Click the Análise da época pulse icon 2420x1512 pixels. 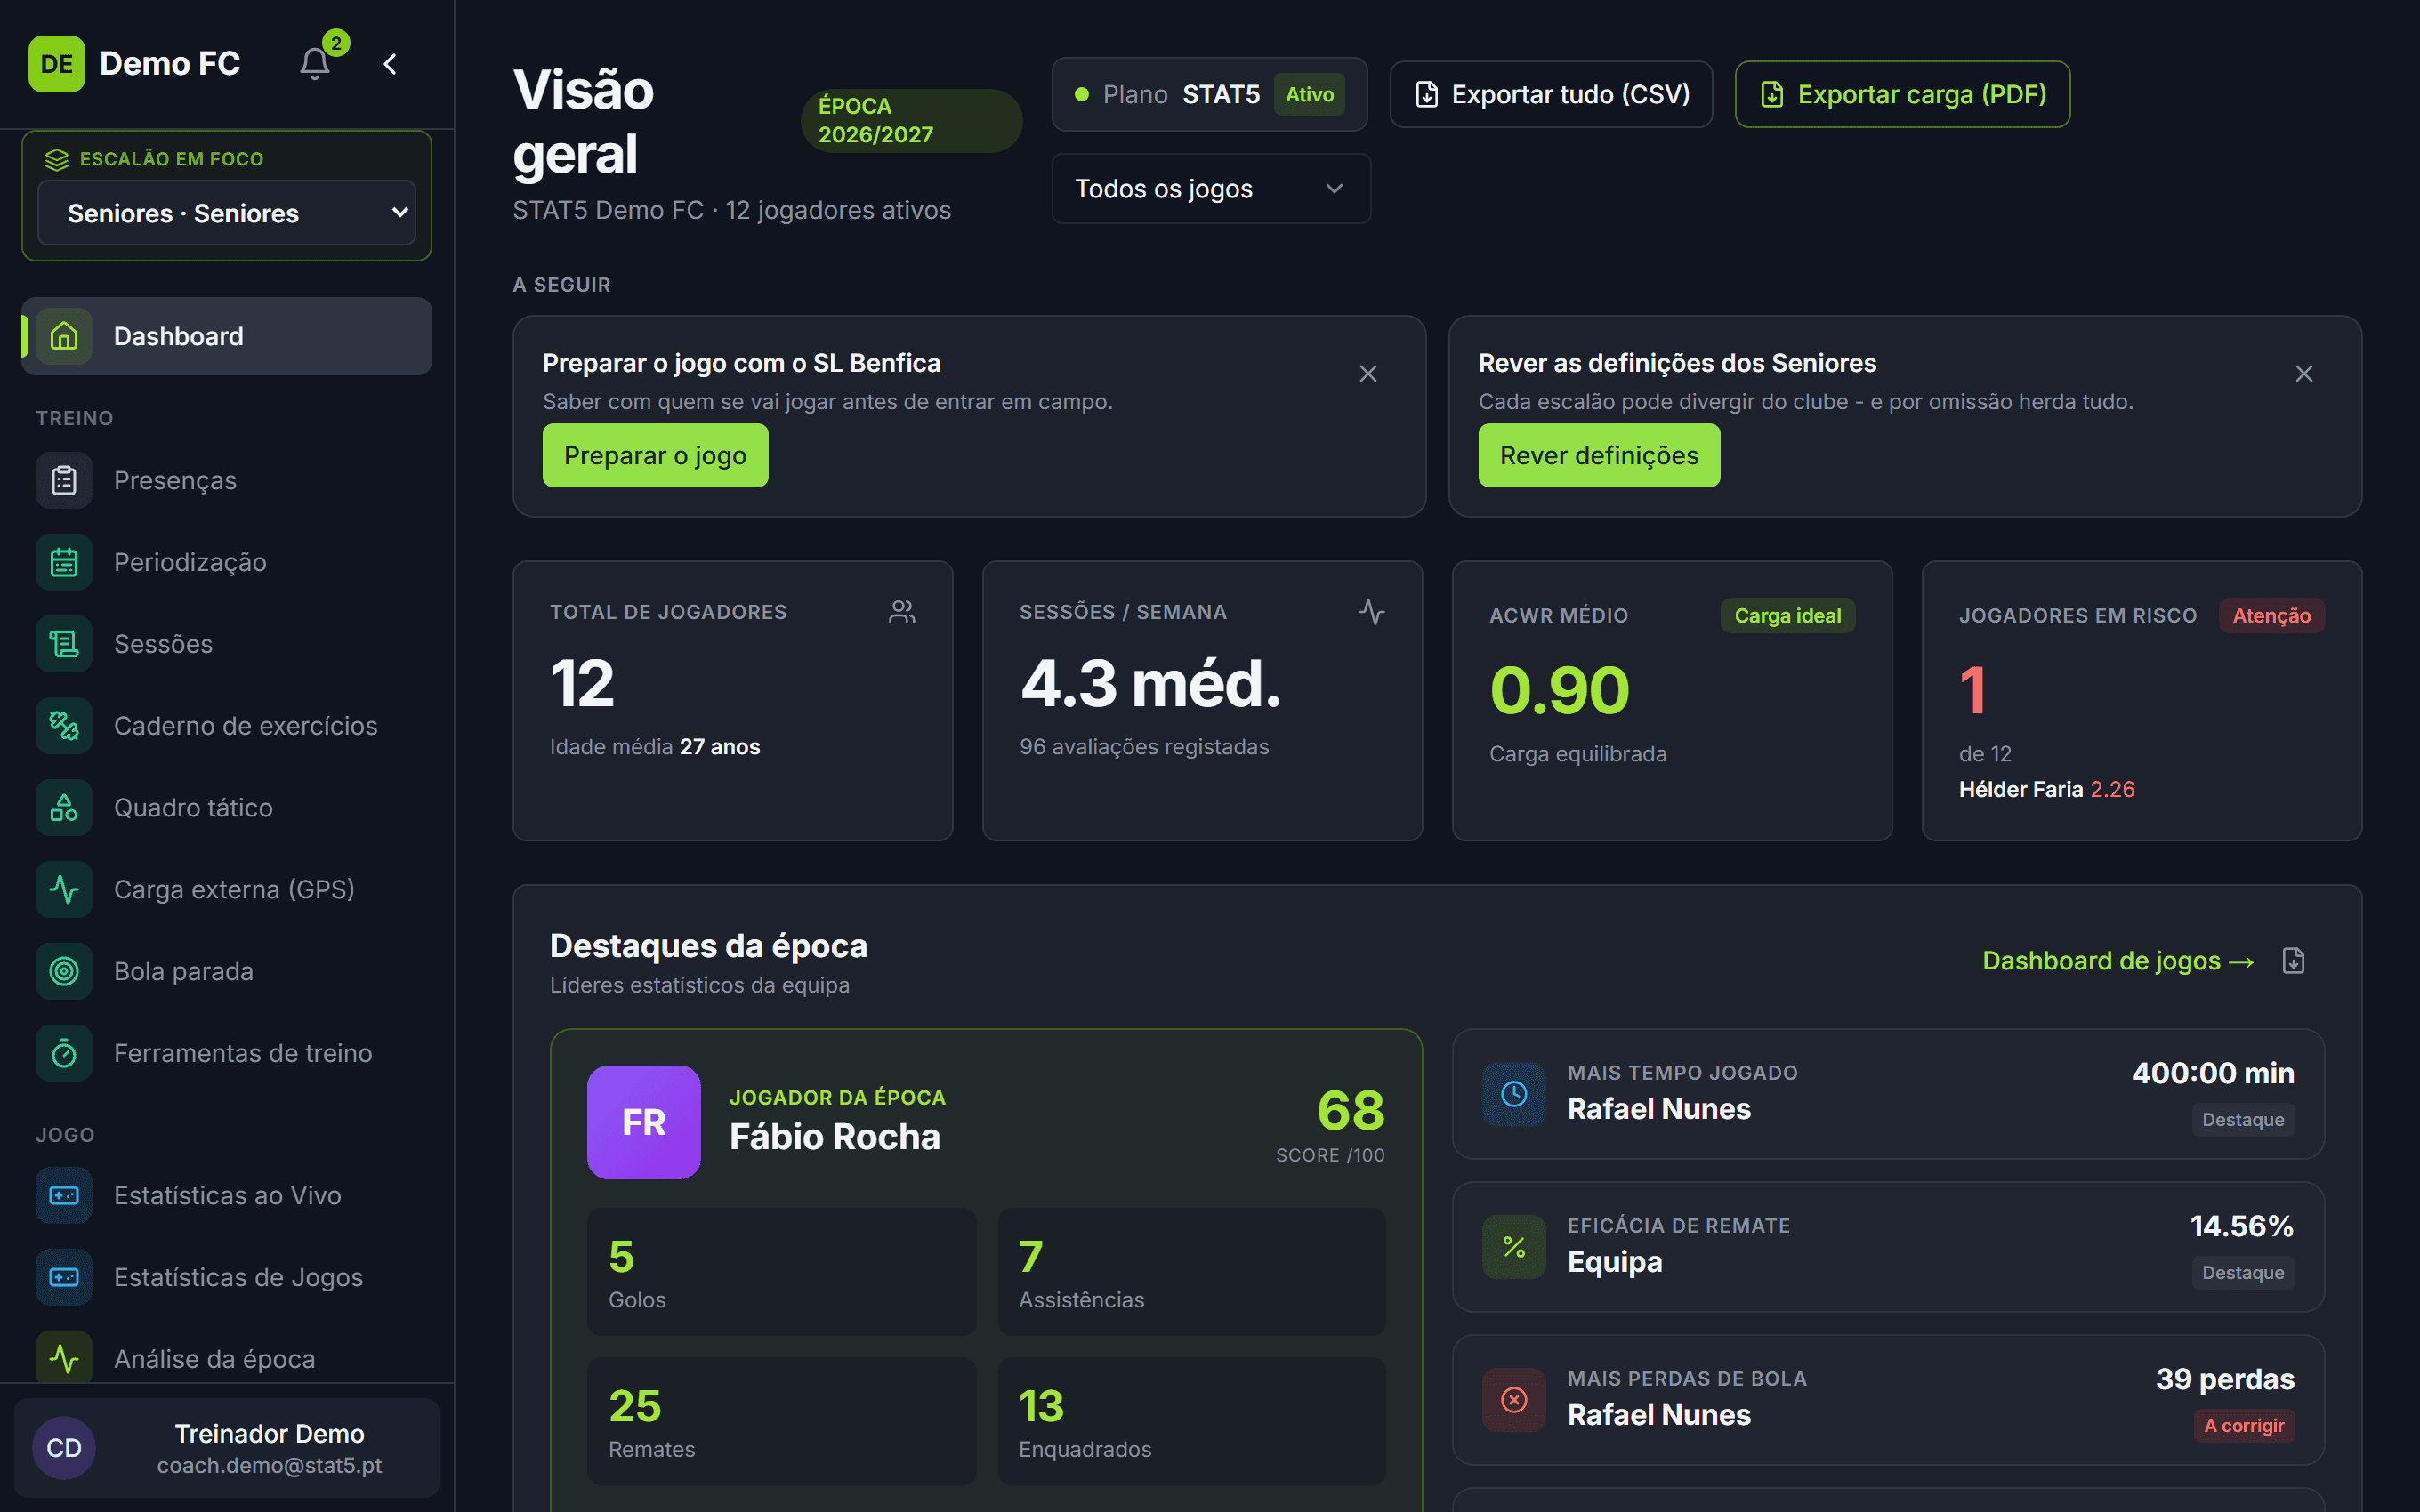(64, 1359)
